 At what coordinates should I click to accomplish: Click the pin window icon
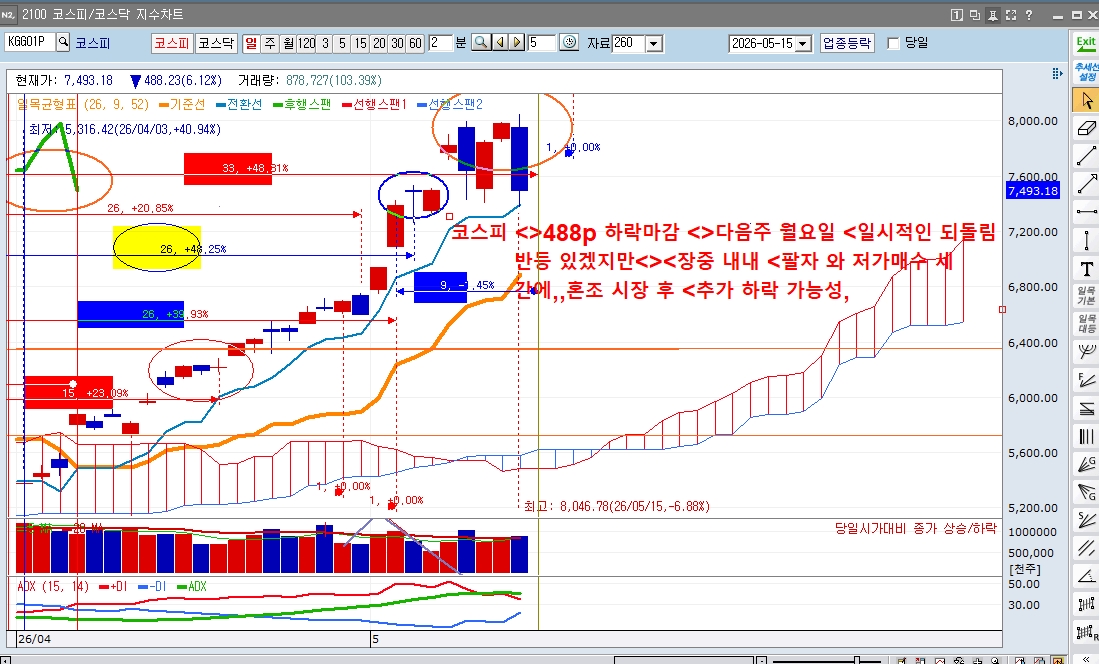(x=992, y=15)
